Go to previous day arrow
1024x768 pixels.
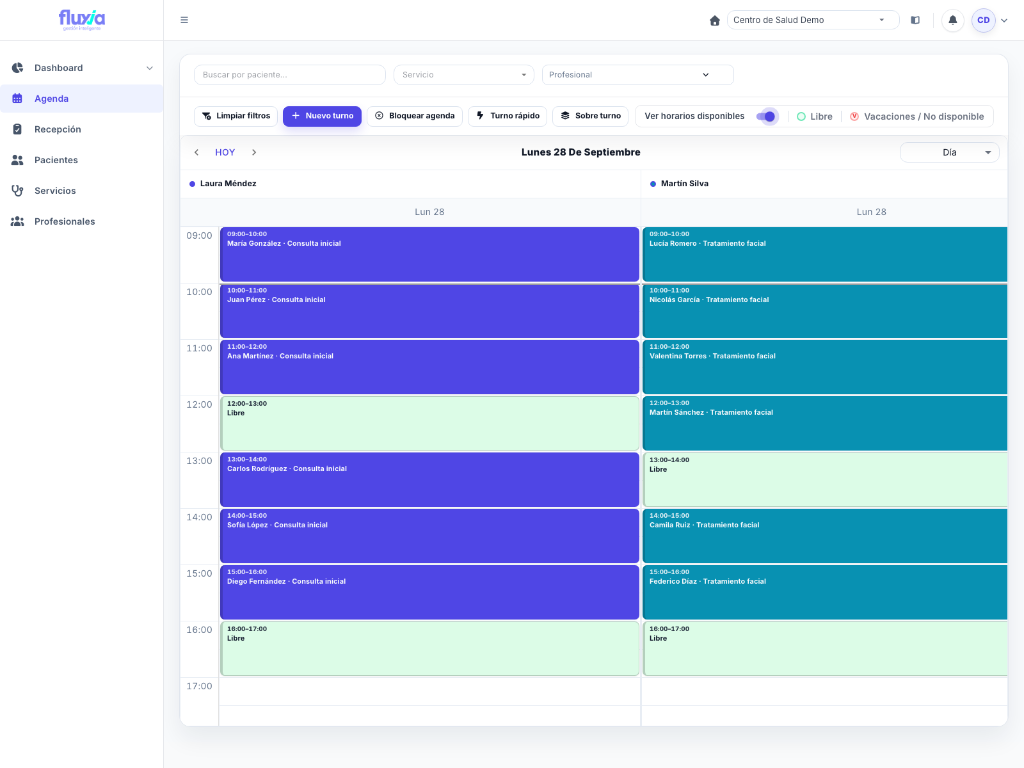point(197,152)
